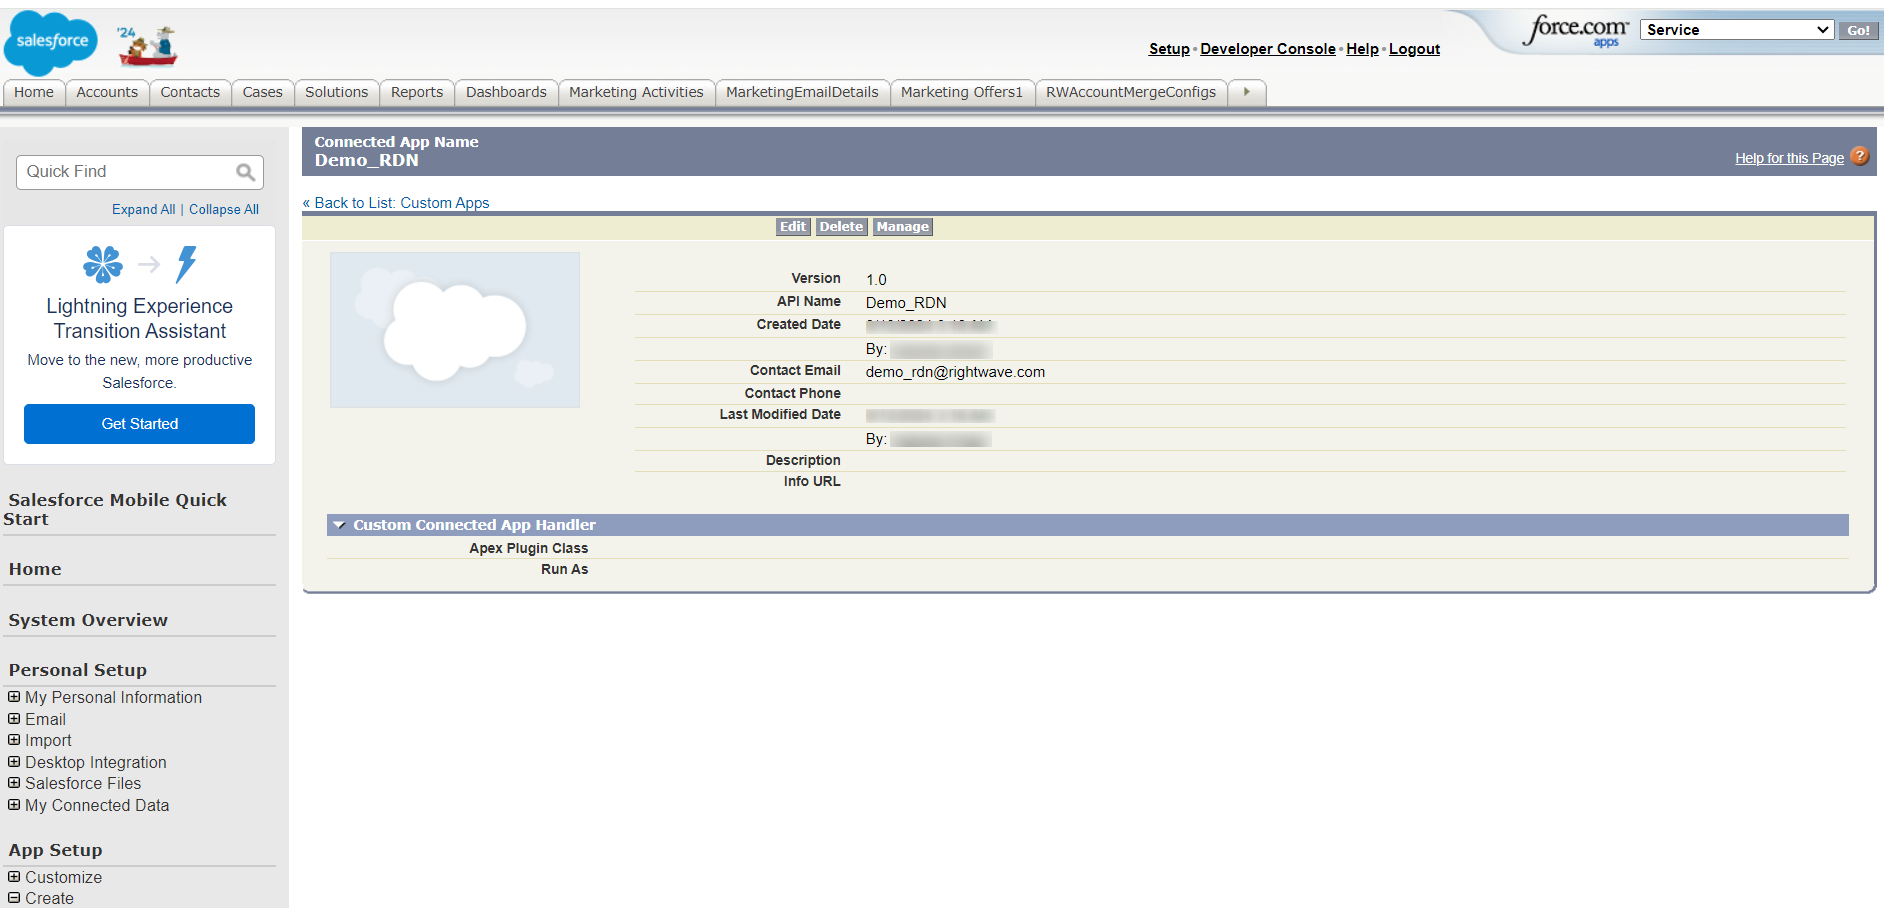Open Help for this Page link
The image size is (1884, 908).
pos(1789,158)
